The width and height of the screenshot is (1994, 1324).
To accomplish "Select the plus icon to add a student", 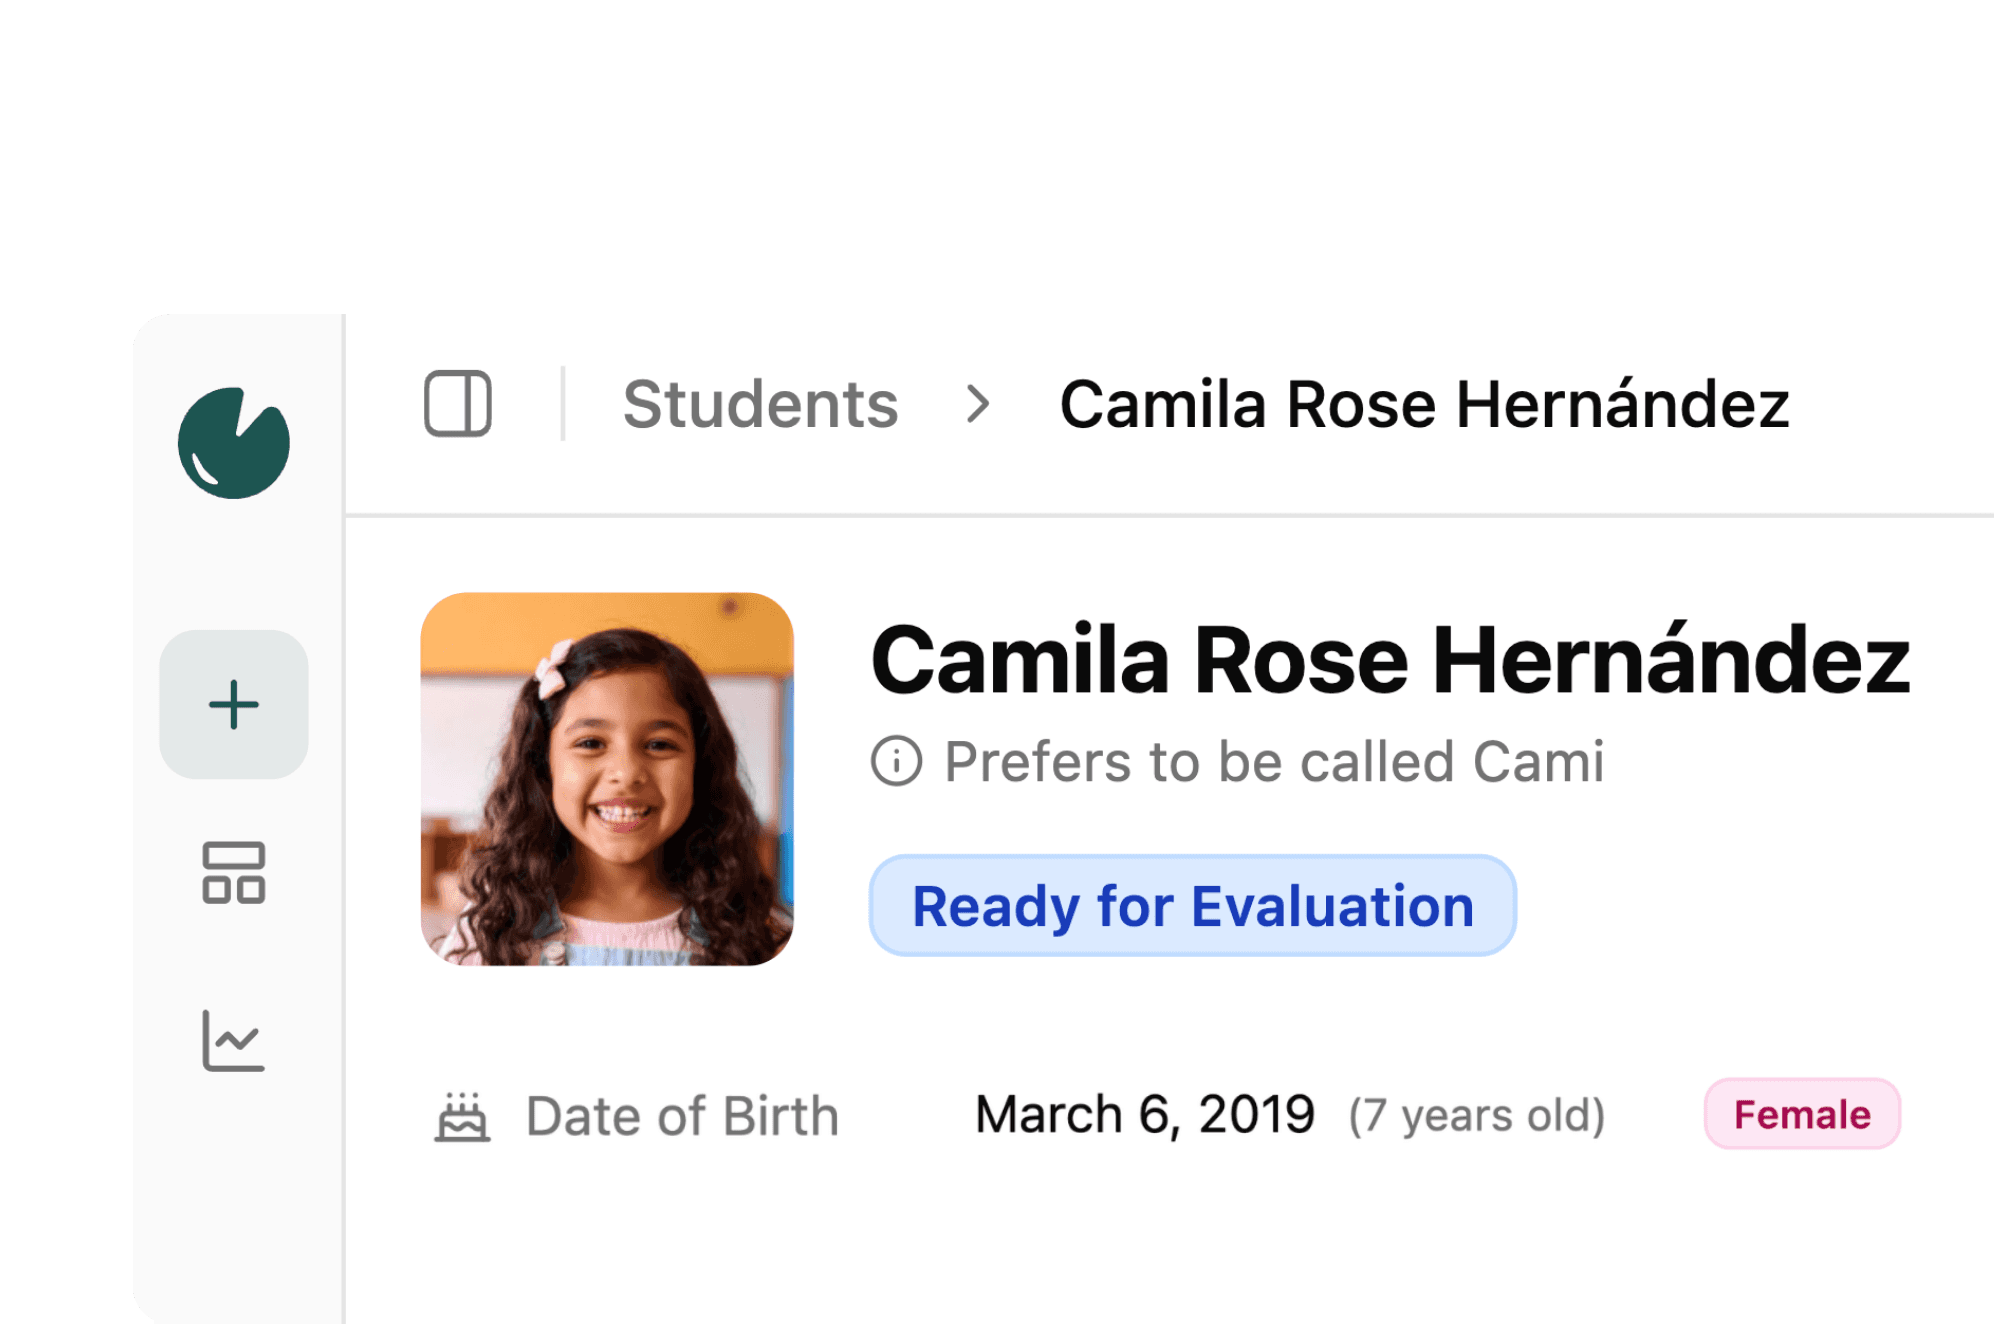I will point(233,703).
